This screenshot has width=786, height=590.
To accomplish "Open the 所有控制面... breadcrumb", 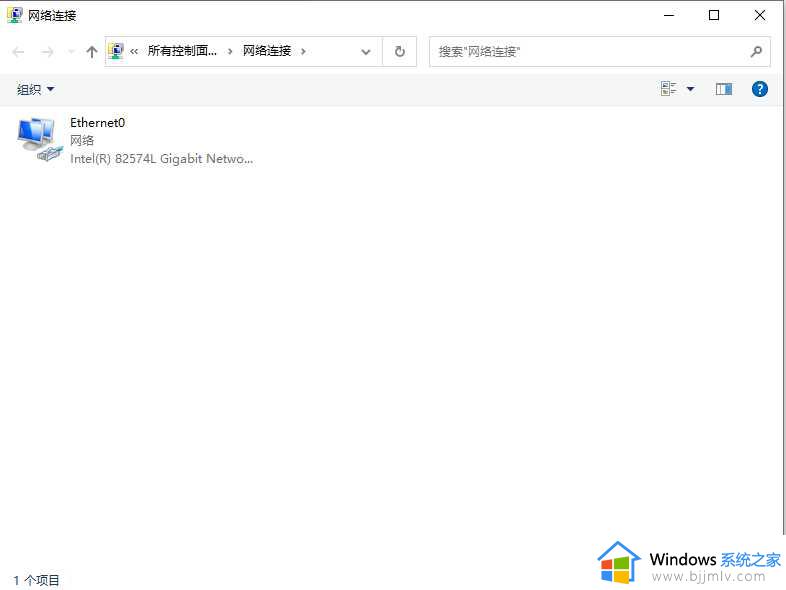I will coord(182,51).
